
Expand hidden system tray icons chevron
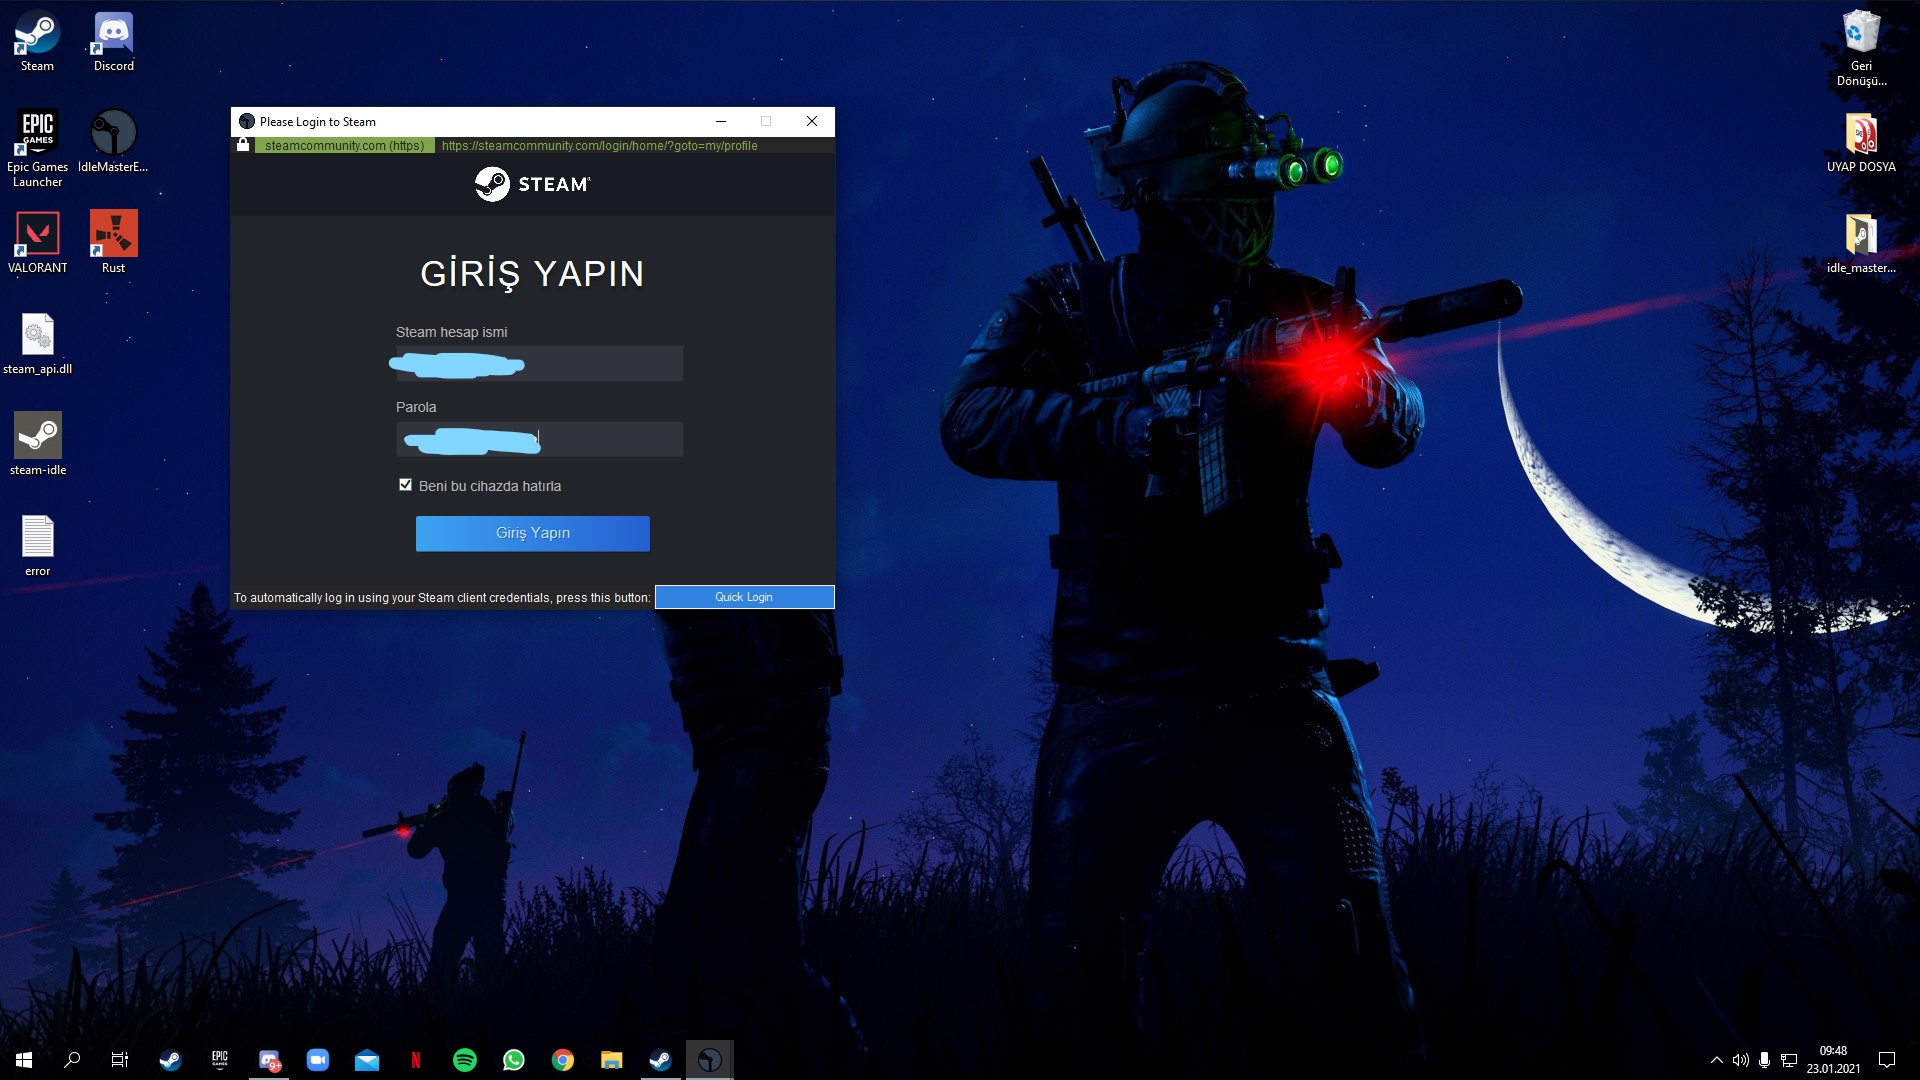(1716, 1060)
